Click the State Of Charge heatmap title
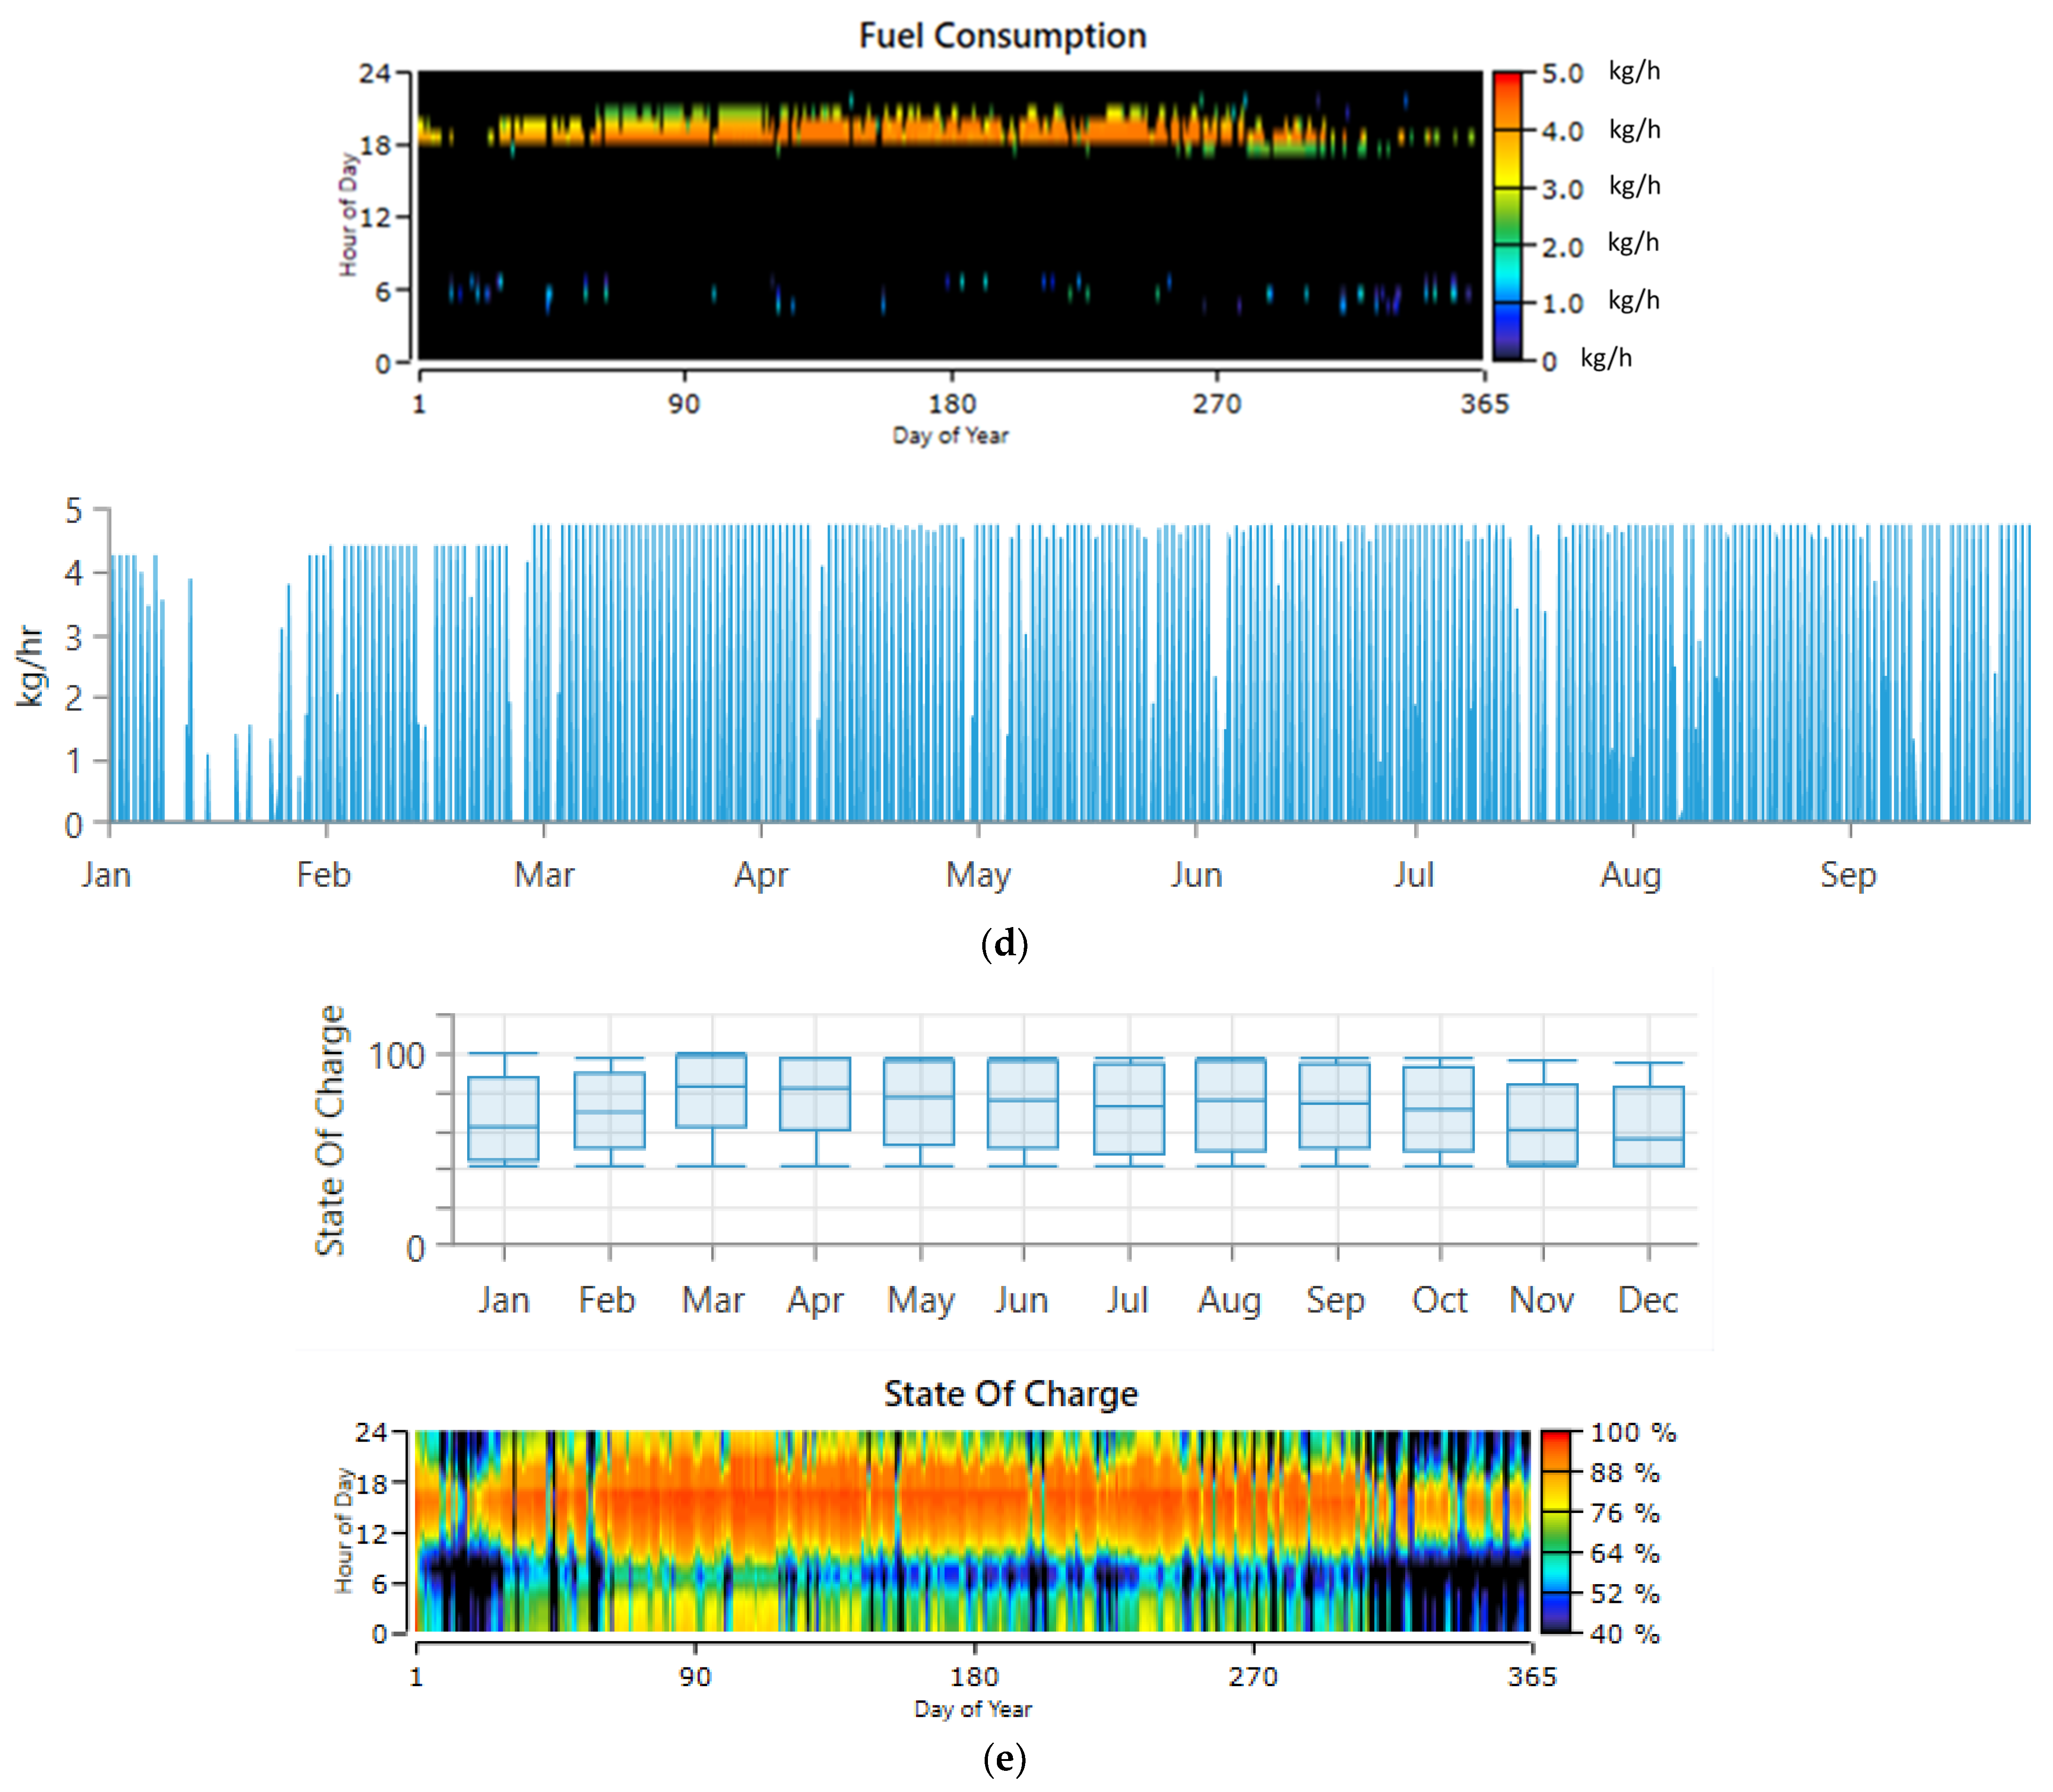 click(1010, 1394)
